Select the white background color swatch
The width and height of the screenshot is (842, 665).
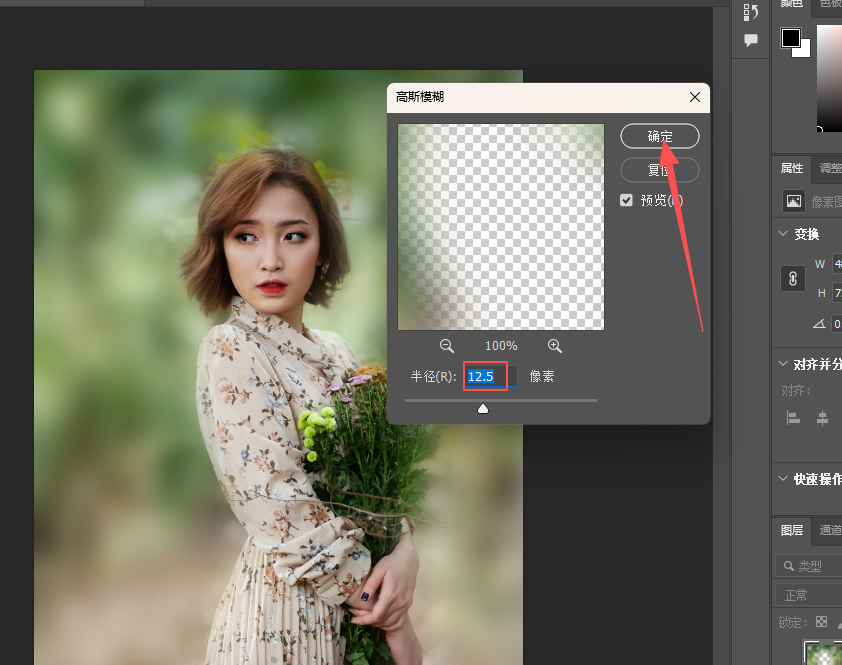pos(804,50)
